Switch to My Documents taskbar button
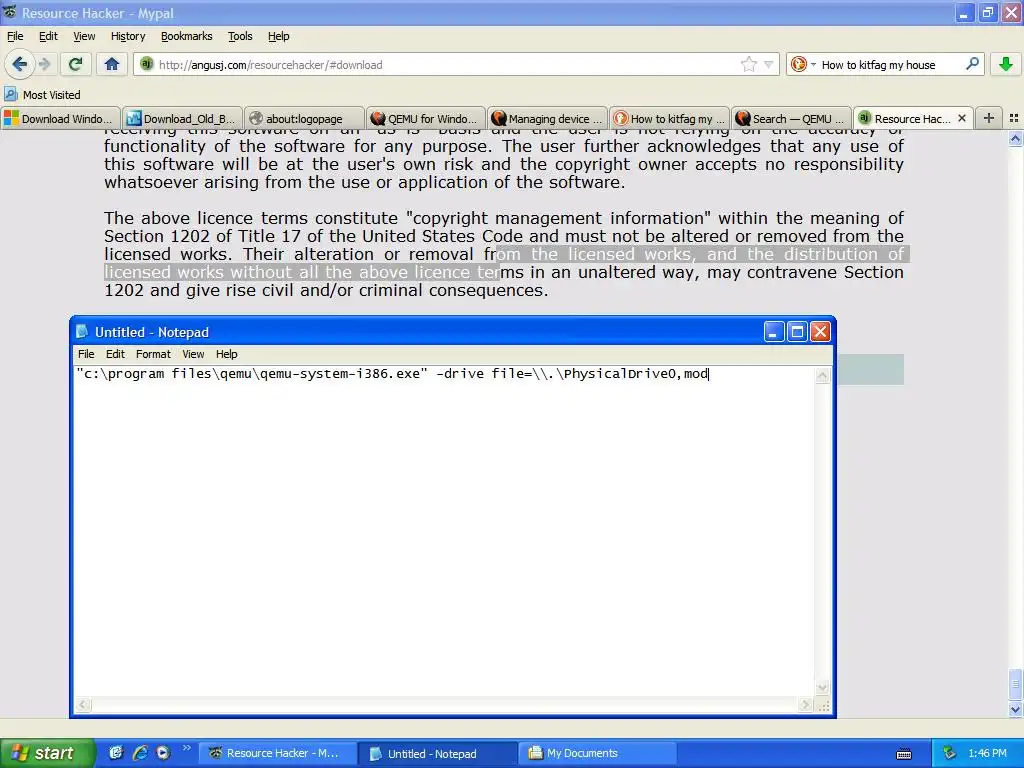The width and height of the screenshot is (1024, 768). [598, 753]
